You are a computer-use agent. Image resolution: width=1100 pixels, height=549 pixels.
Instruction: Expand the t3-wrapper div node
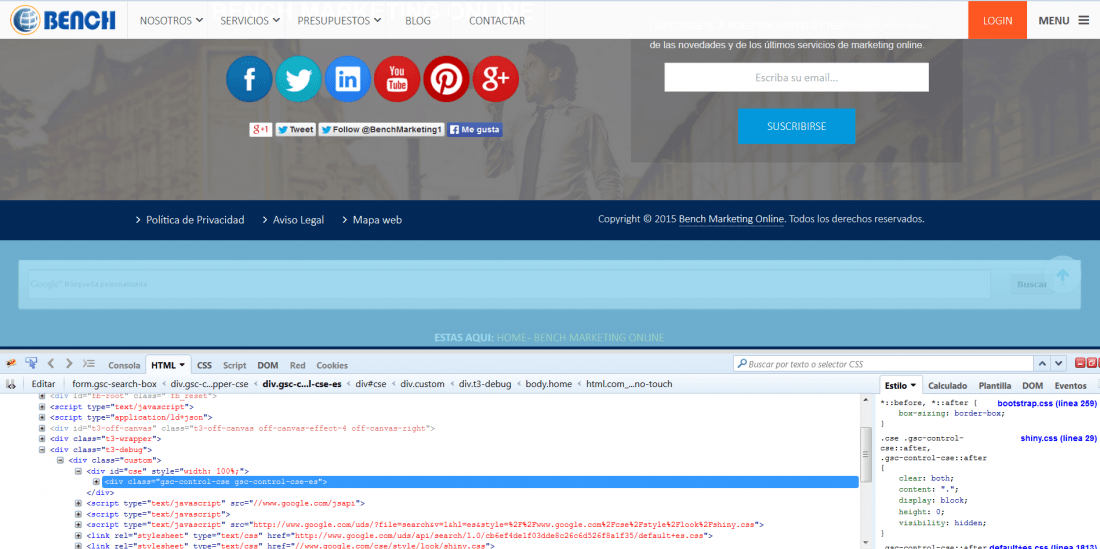[x=42, y=439]
